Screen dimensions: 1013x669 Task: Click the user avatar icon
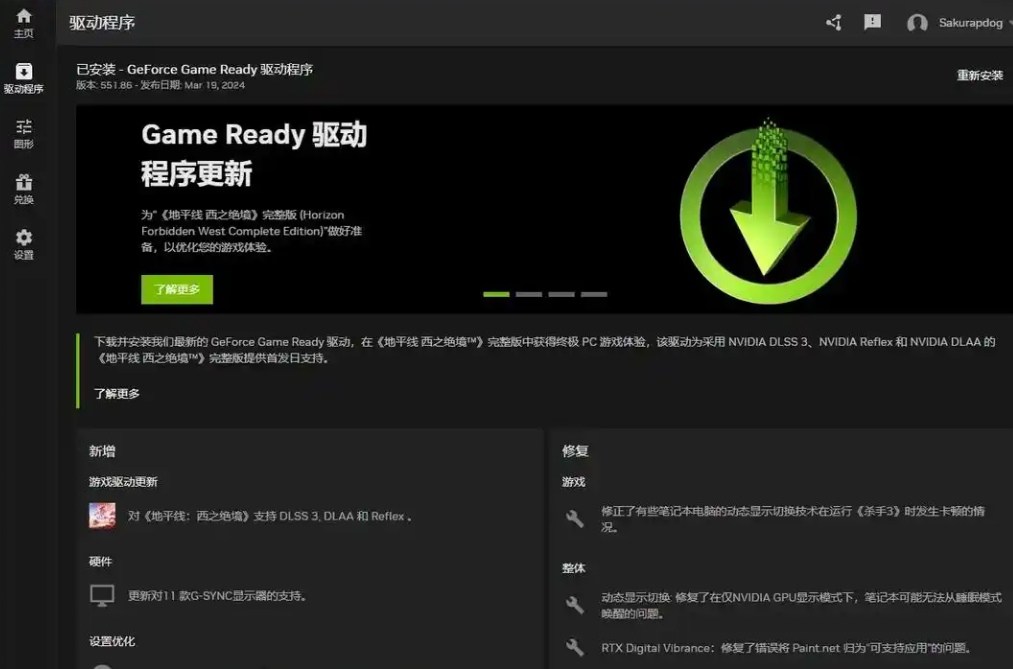917,23
